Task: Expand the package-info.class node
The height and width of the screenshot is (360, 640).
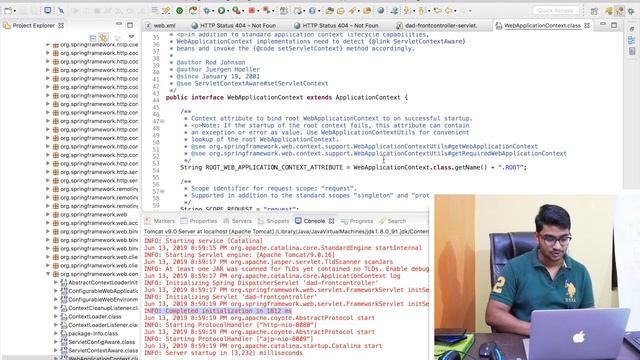Action: [56, 333]
